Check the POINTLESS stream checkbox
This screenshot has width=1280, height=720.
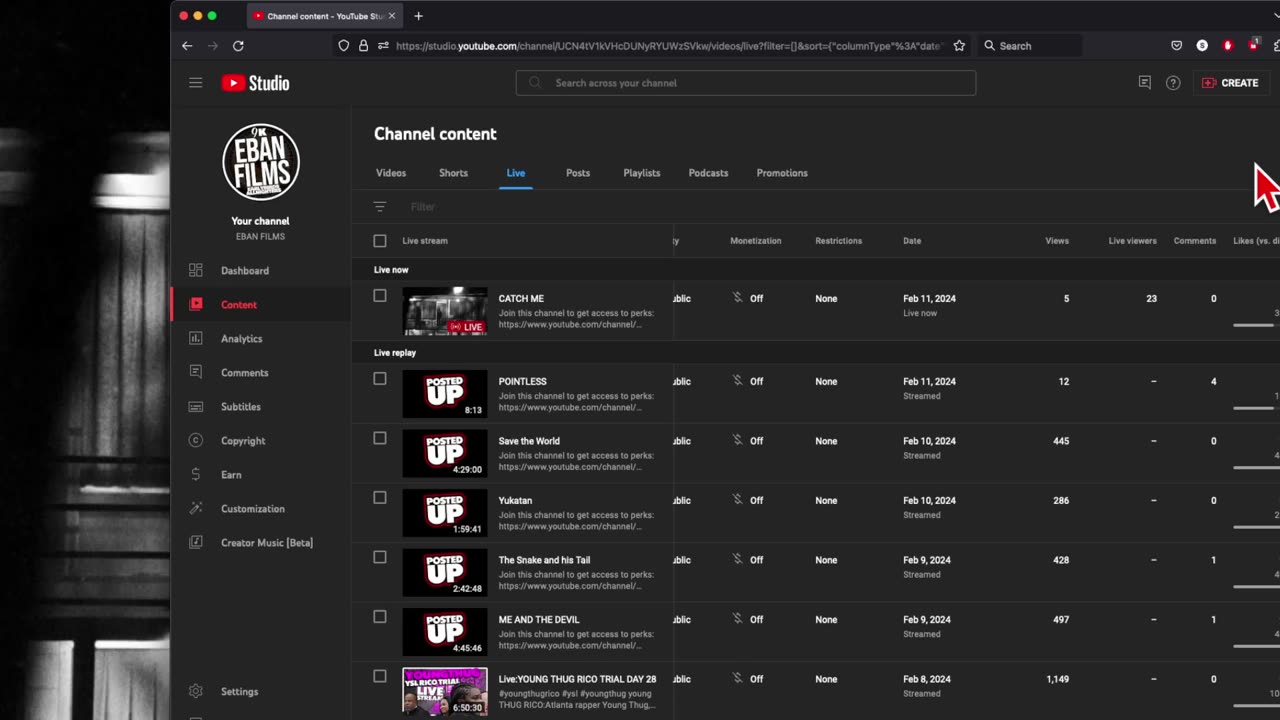point(380,379)
